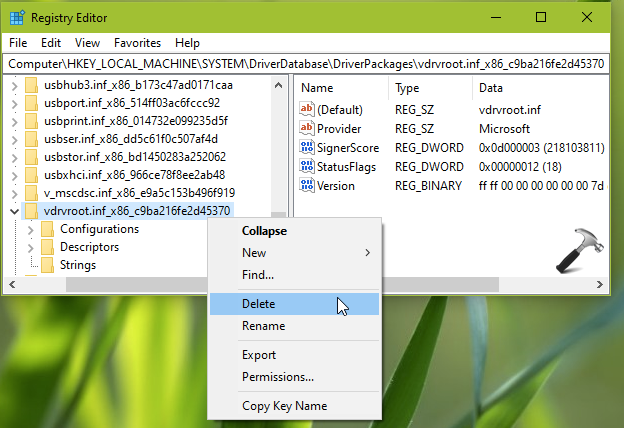Choose Delete from the context menu

click(258, 304)
